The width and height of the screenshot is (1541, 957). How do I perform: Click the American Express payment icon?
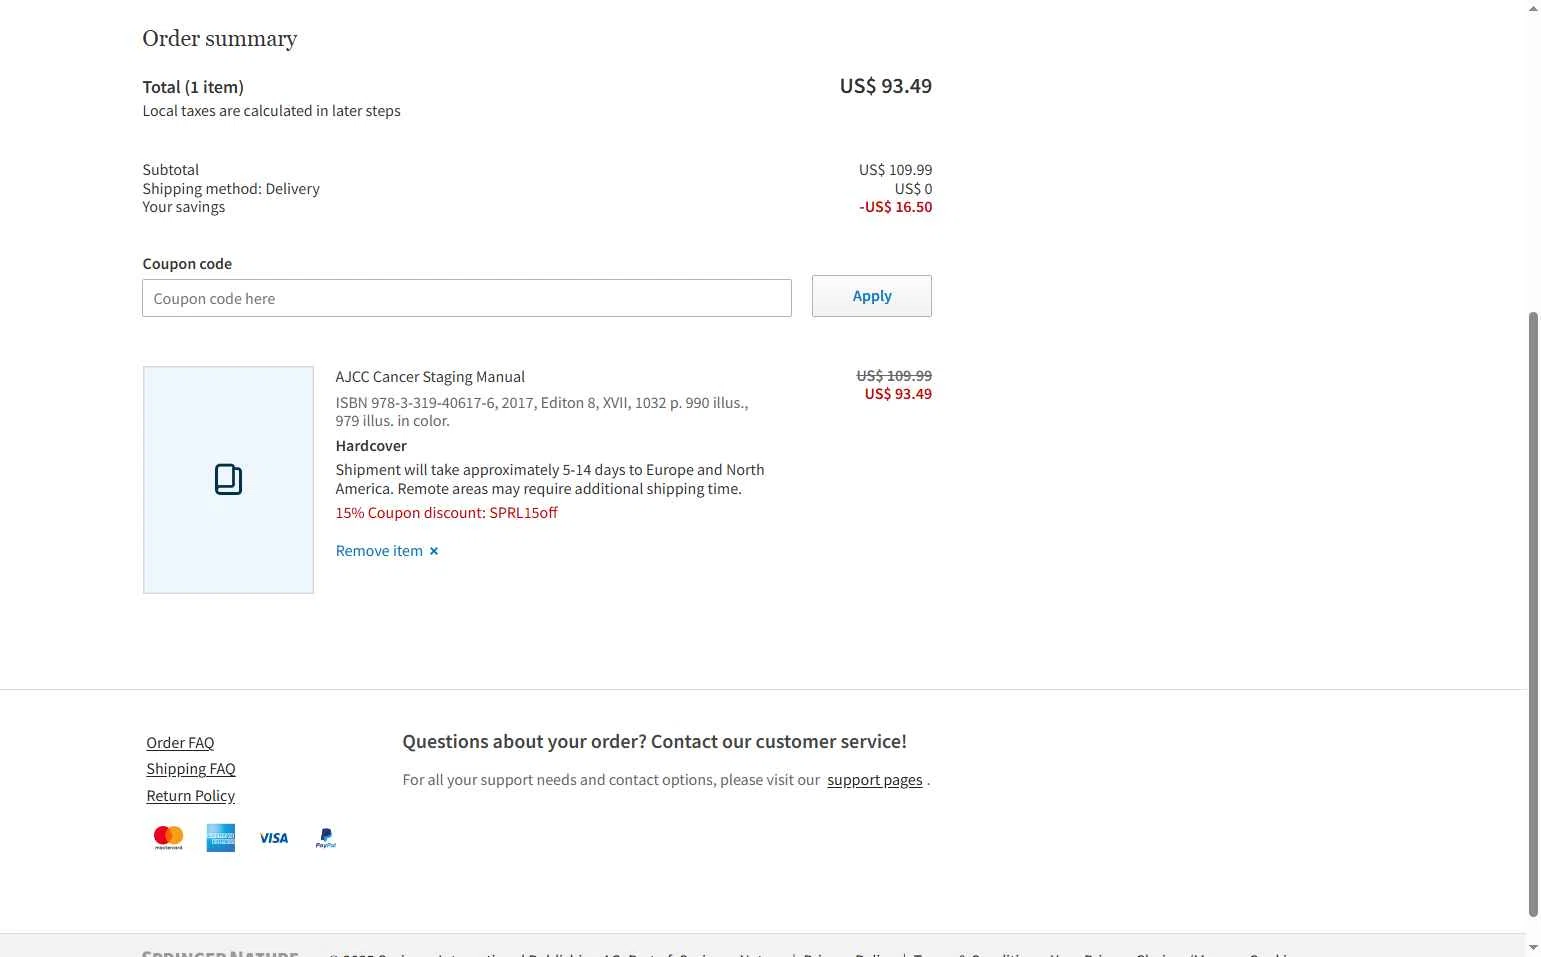tap(221, 838)
